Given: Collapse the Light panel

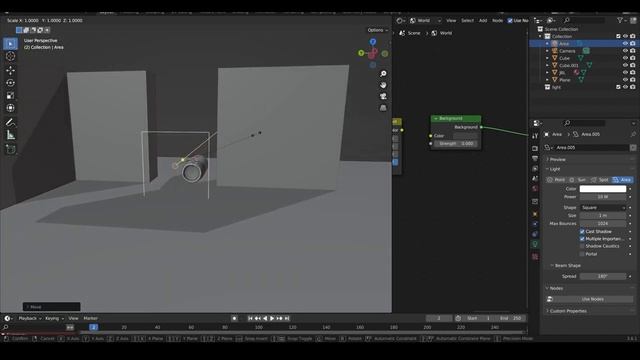Looking at the screenshot, I should (x=554, y=169).
